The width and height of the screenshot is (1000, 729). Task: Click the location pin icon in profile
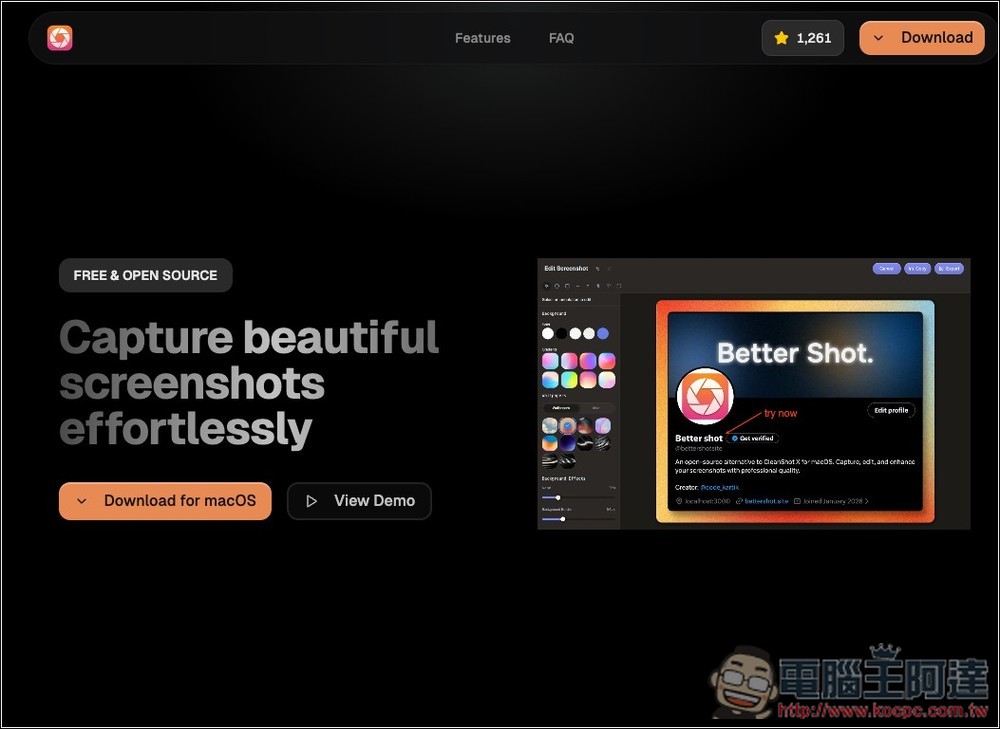tap(679, 500)
